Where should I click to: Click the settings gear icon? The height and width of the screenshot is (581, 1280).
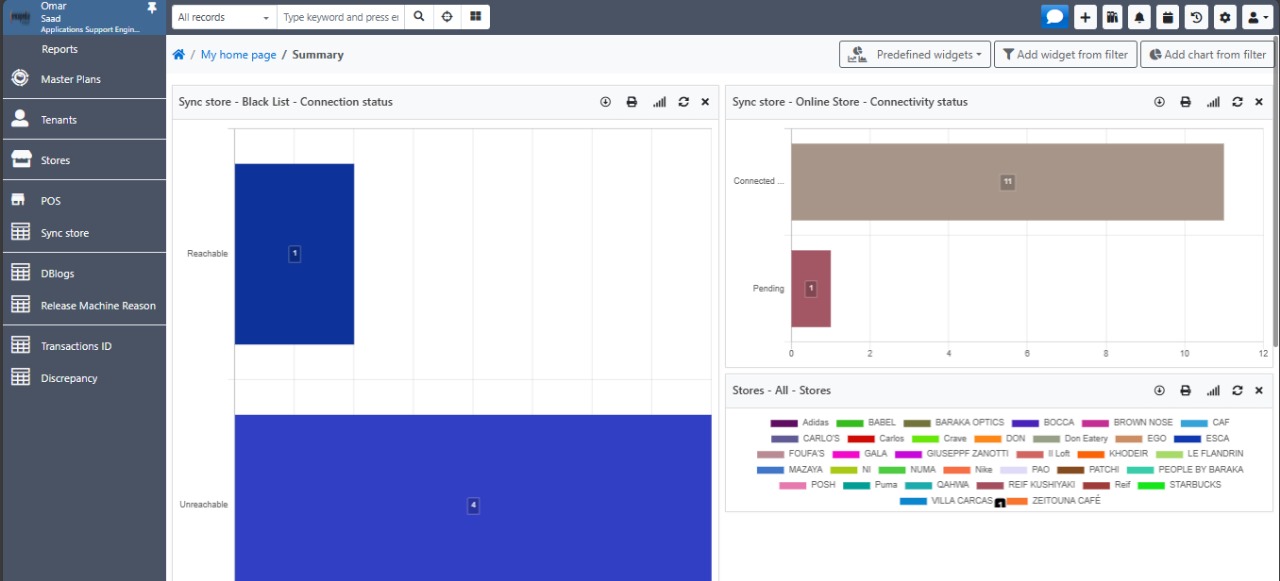click(1225, 17)
